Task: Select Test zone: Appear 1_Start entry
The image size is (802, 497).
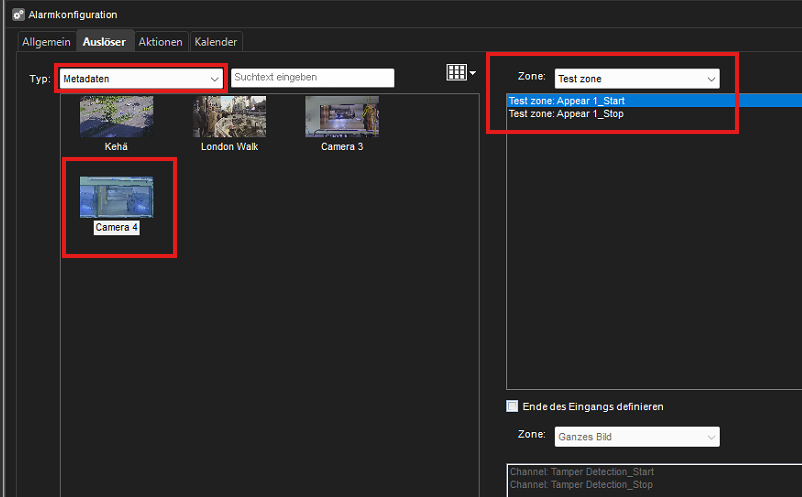Action: click(x=654, y=101)
